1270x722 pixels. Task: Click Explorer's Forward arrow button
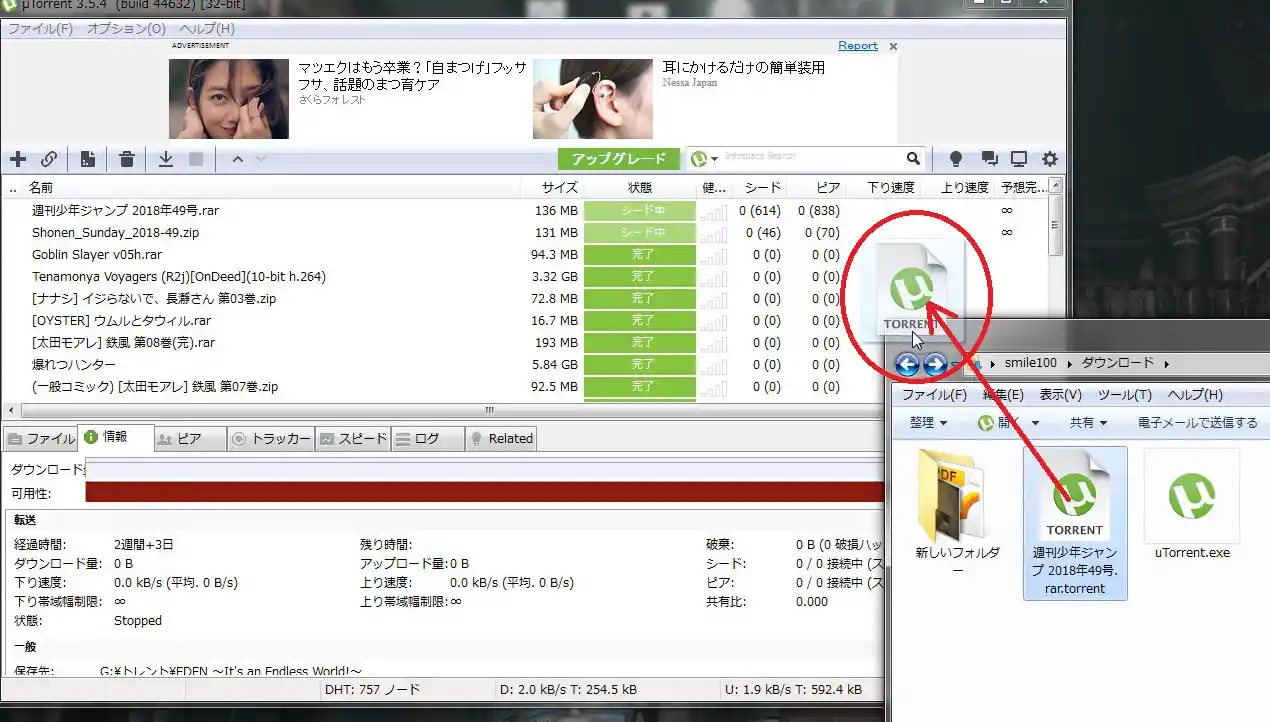point(935,364)
